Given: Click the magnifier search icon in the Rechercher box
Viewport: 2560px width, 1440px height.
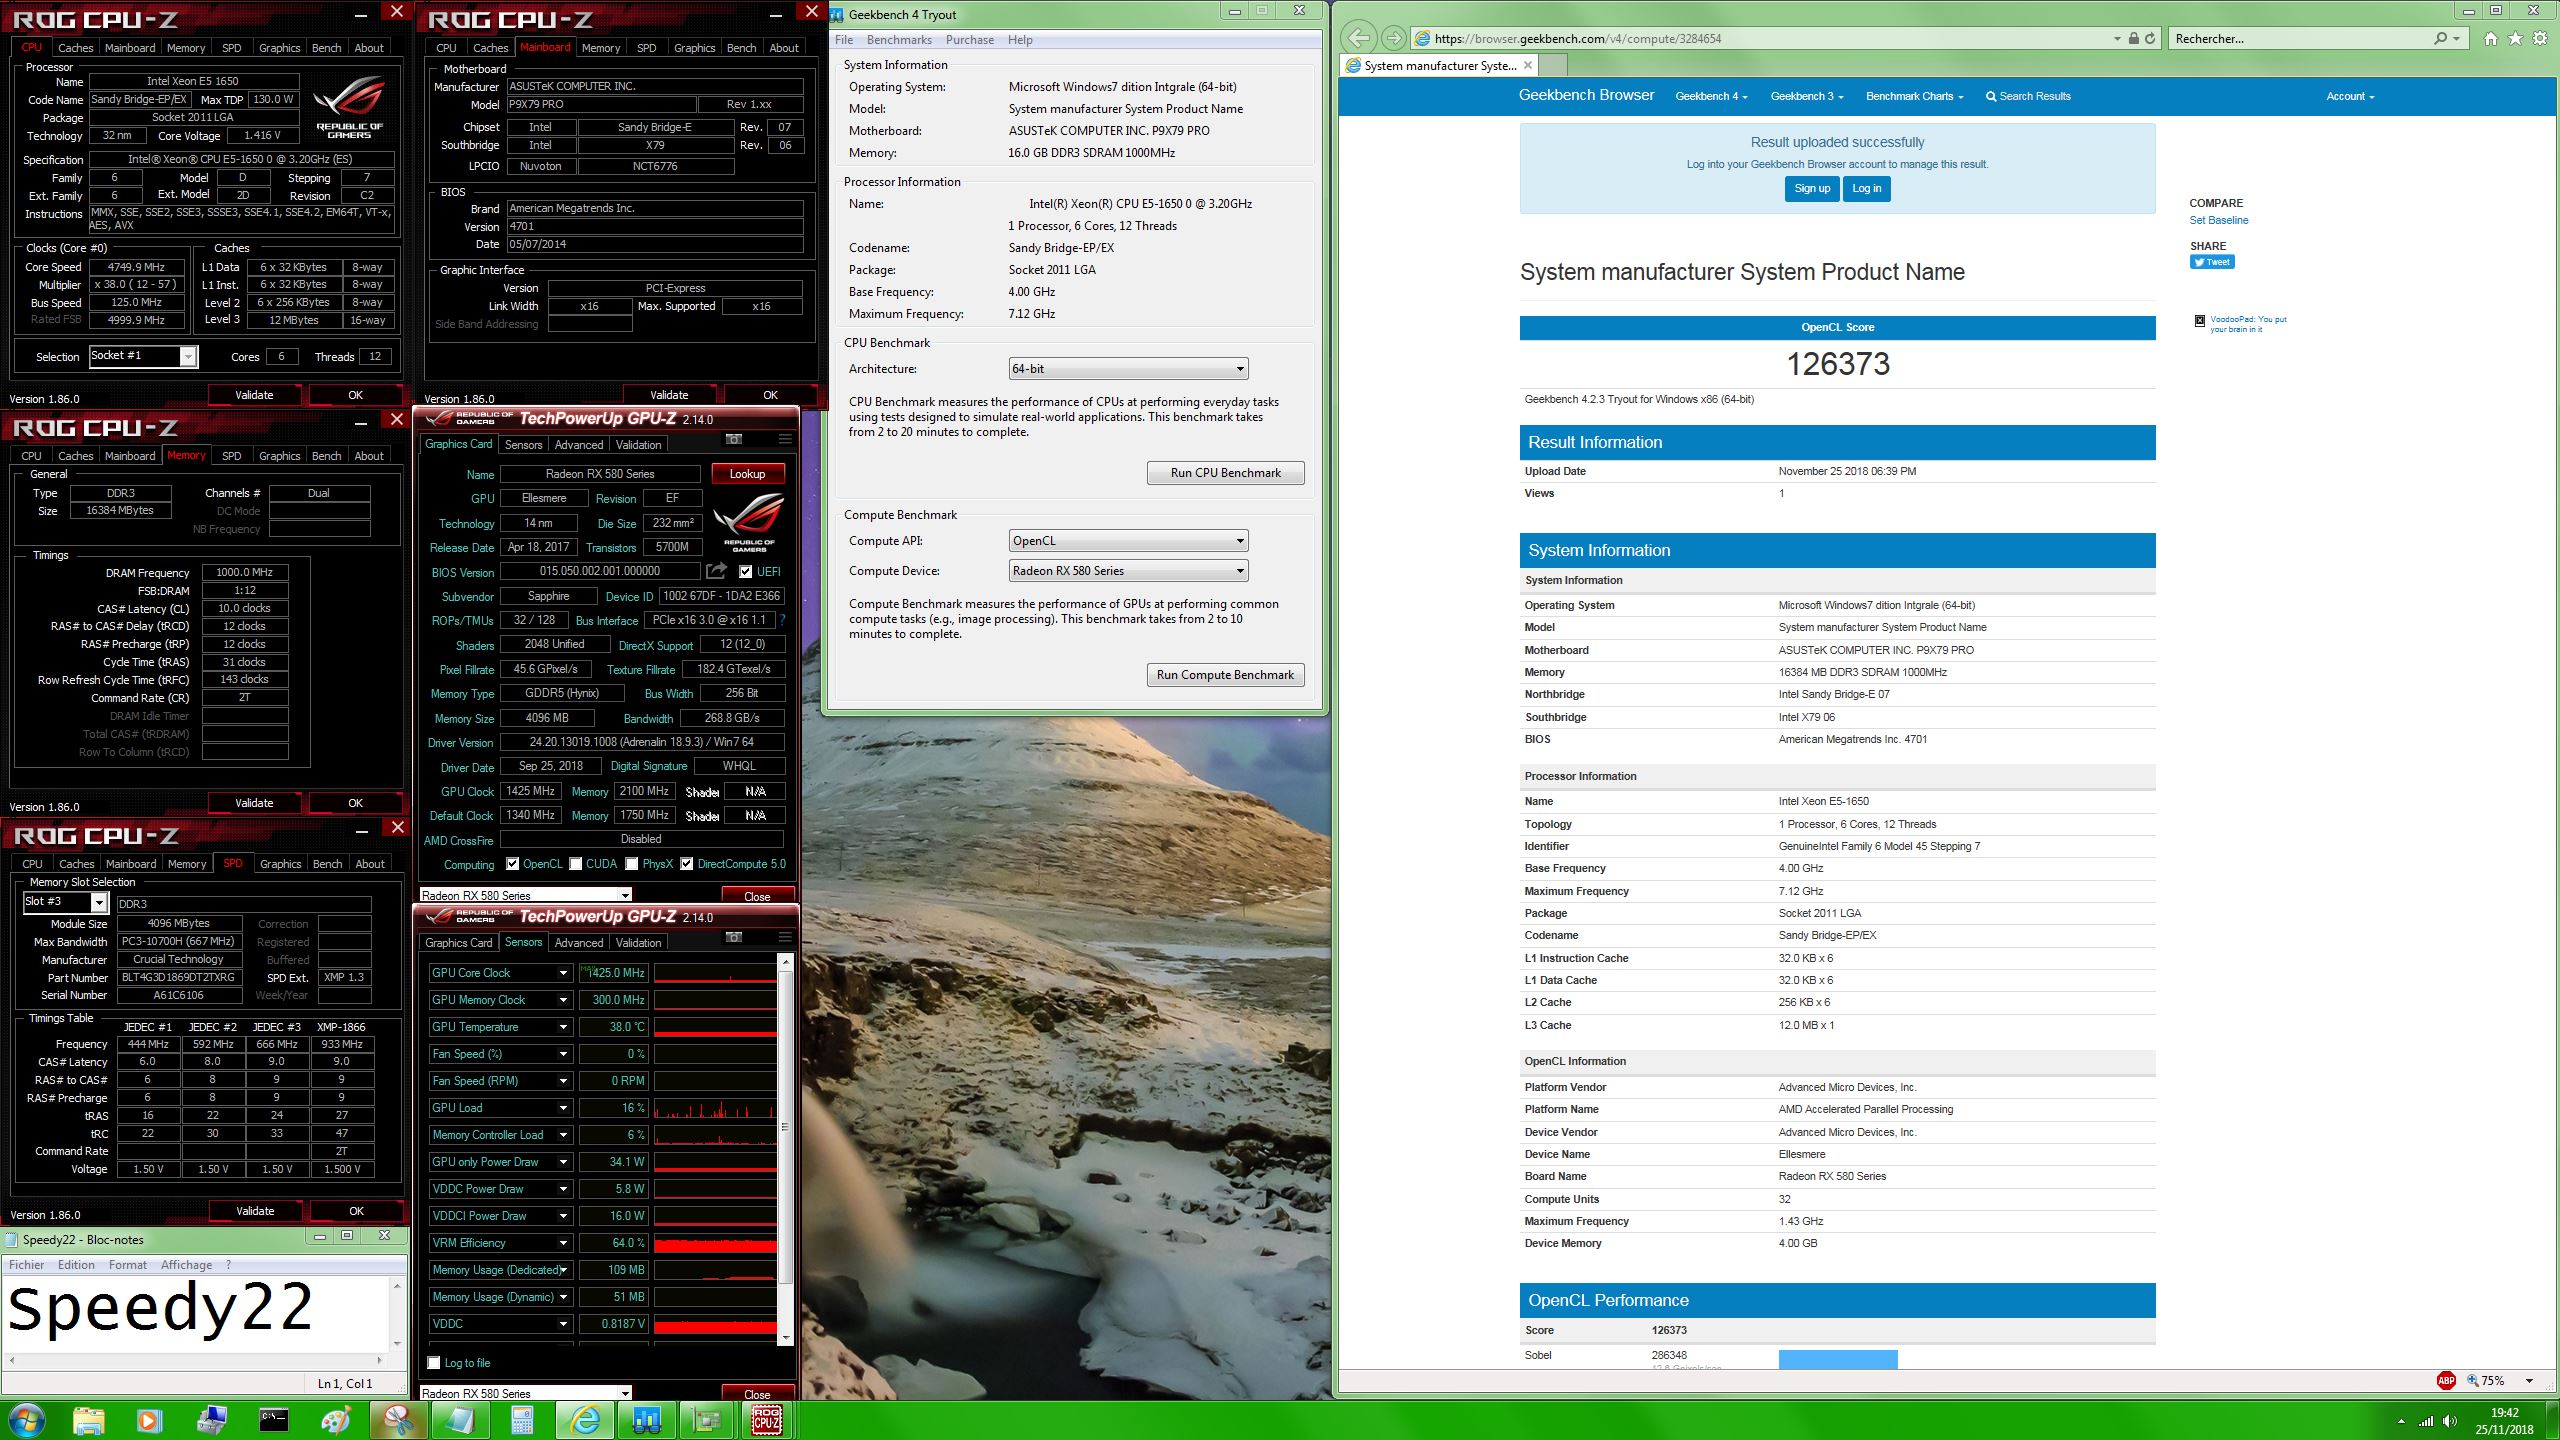Looking at the screenshot, I should (2441, 39).
